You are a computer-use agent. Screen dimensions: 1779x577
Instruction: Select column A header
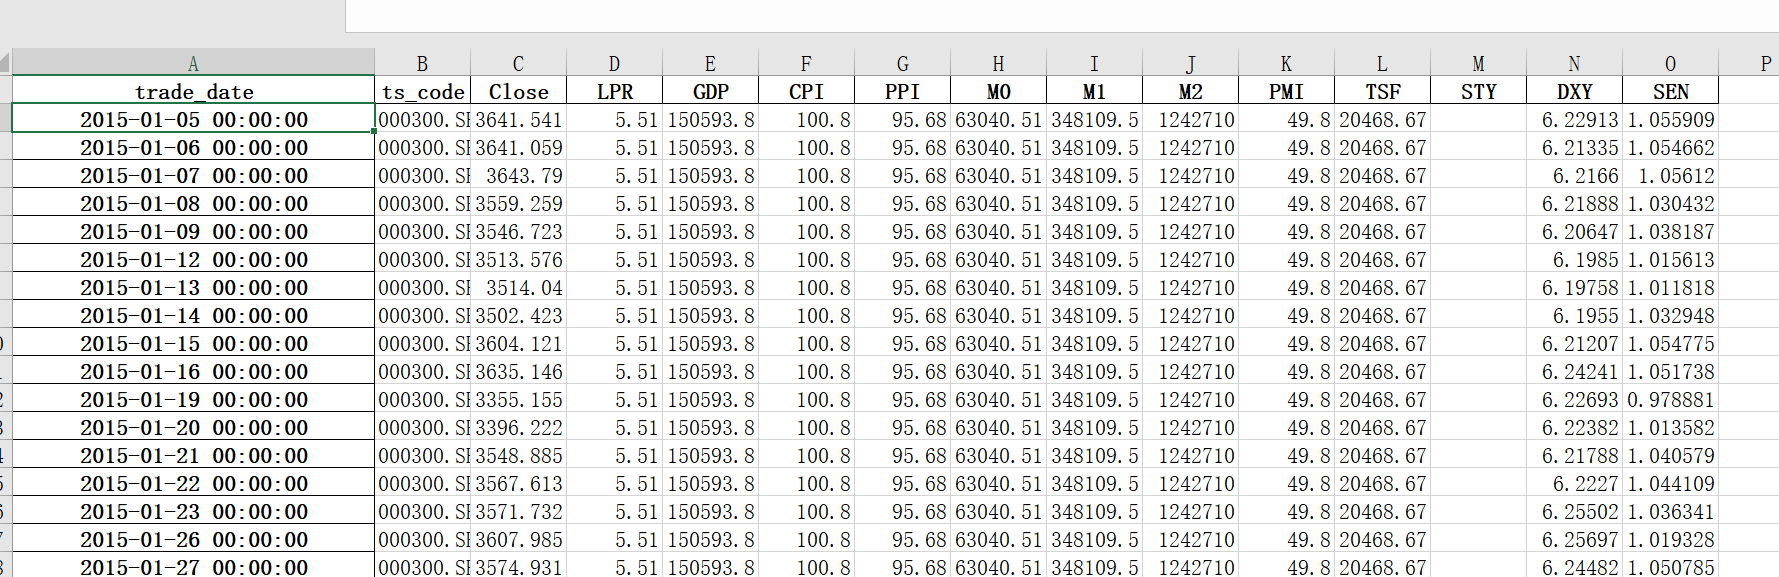193,62
